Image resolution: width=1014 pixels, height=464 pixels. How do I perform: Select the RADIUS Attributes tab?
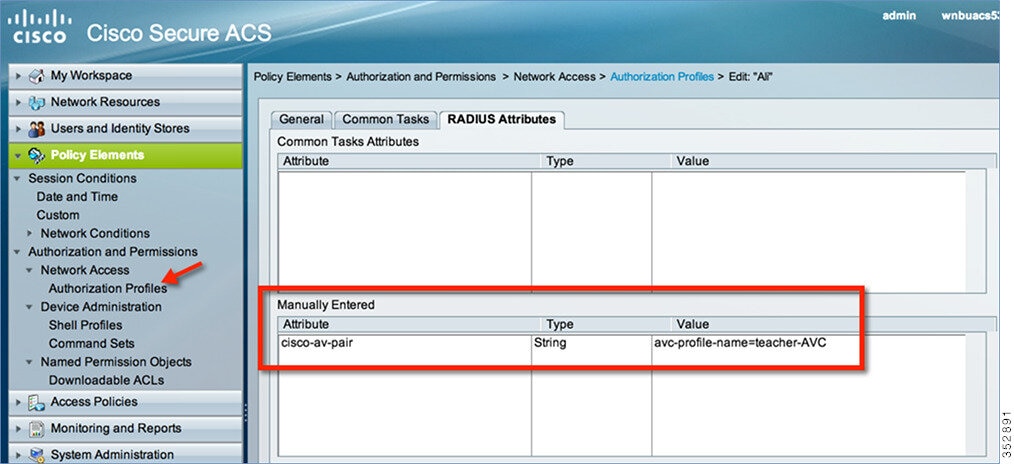coord(502,120)
